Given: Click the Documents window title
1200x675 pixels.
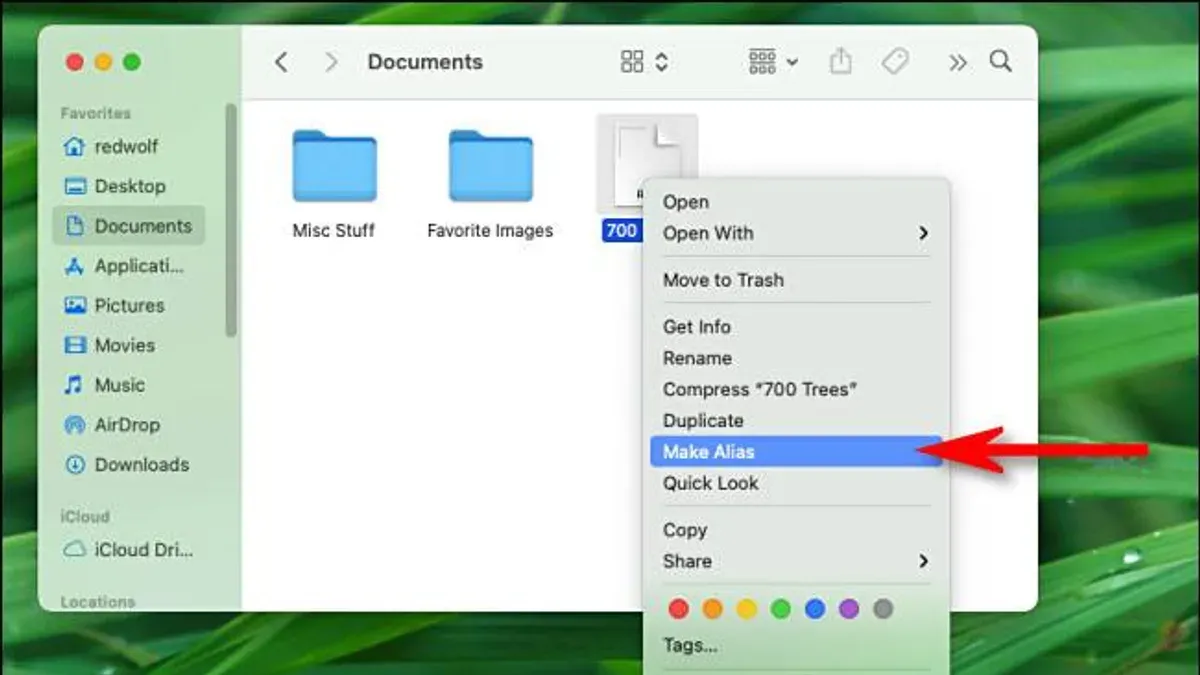Looking at the screenshot, I should (x=425, y=62).
